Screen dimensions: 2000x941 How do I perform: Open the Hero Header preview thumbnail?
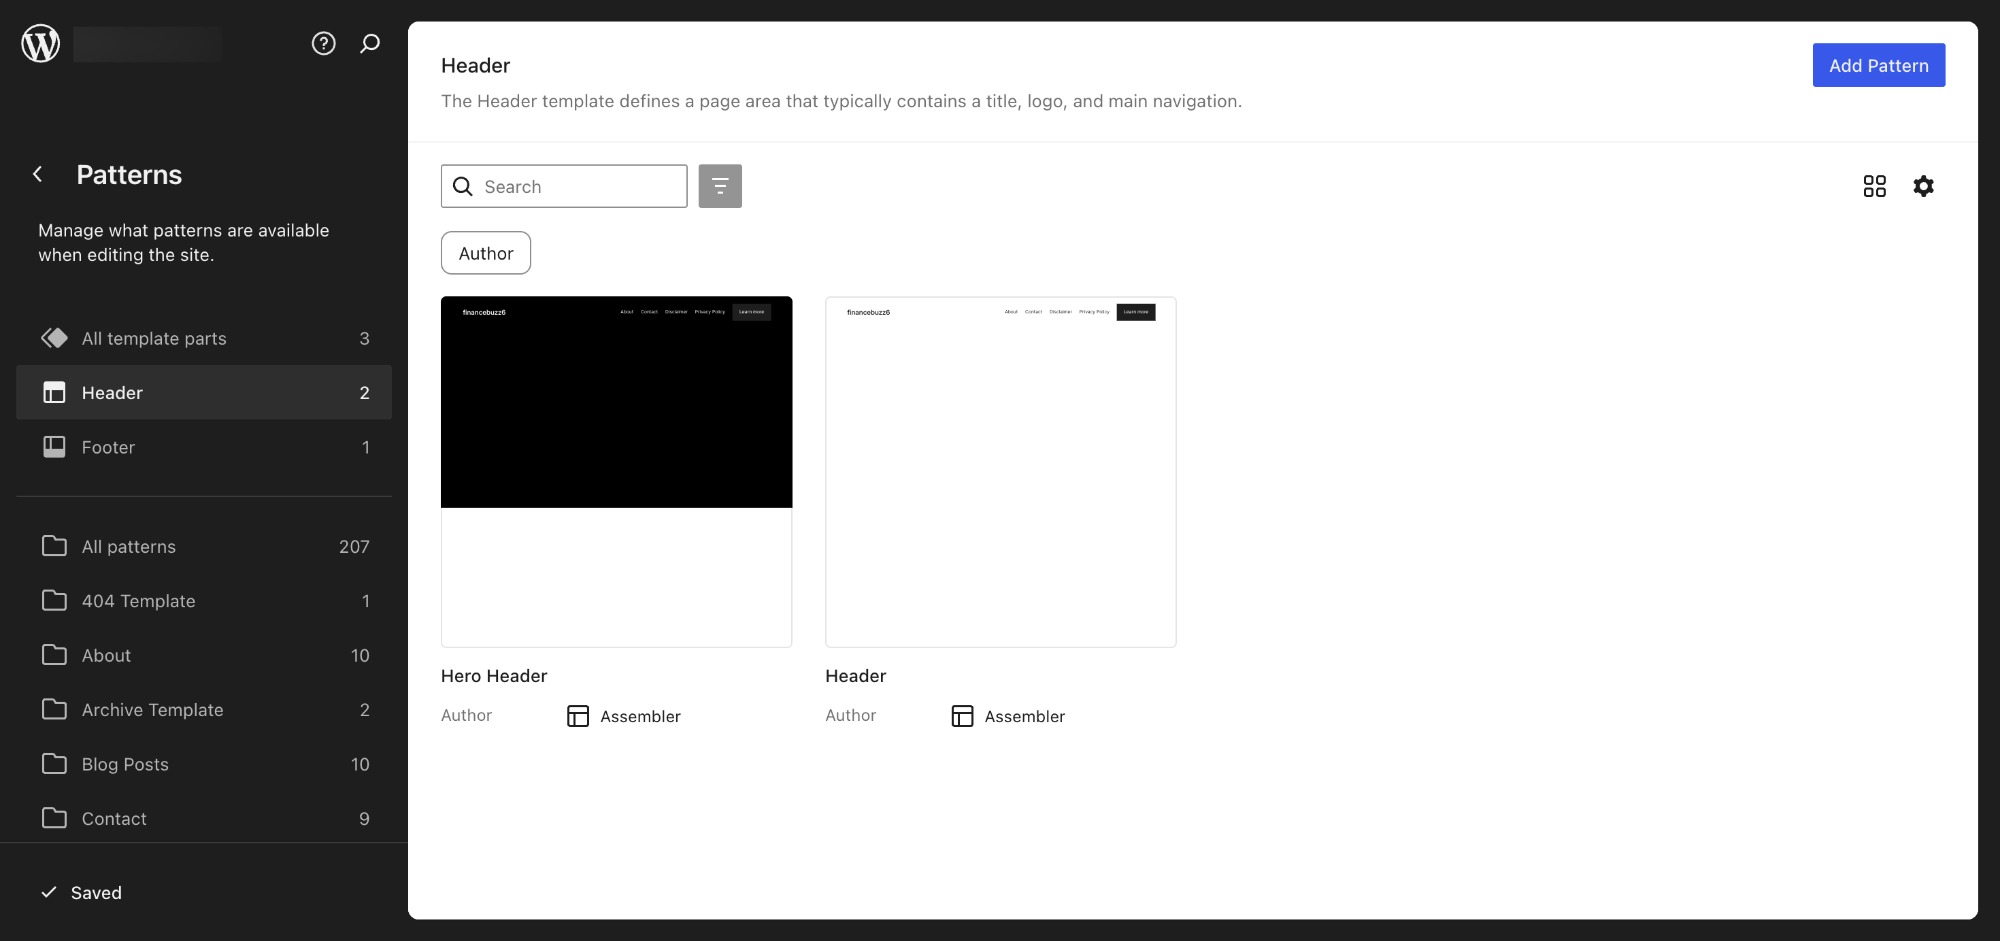616,471
